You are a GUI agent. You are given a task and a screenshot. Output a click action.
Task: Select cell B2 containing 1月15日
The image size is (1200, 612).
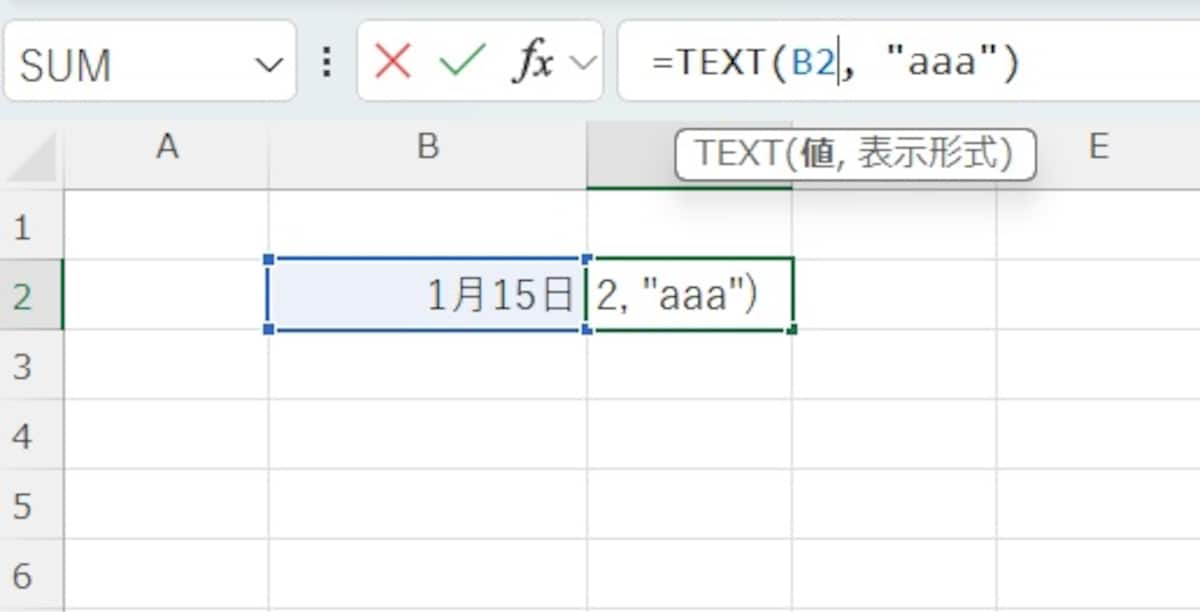pyautogui.click(x=425, y=295)
